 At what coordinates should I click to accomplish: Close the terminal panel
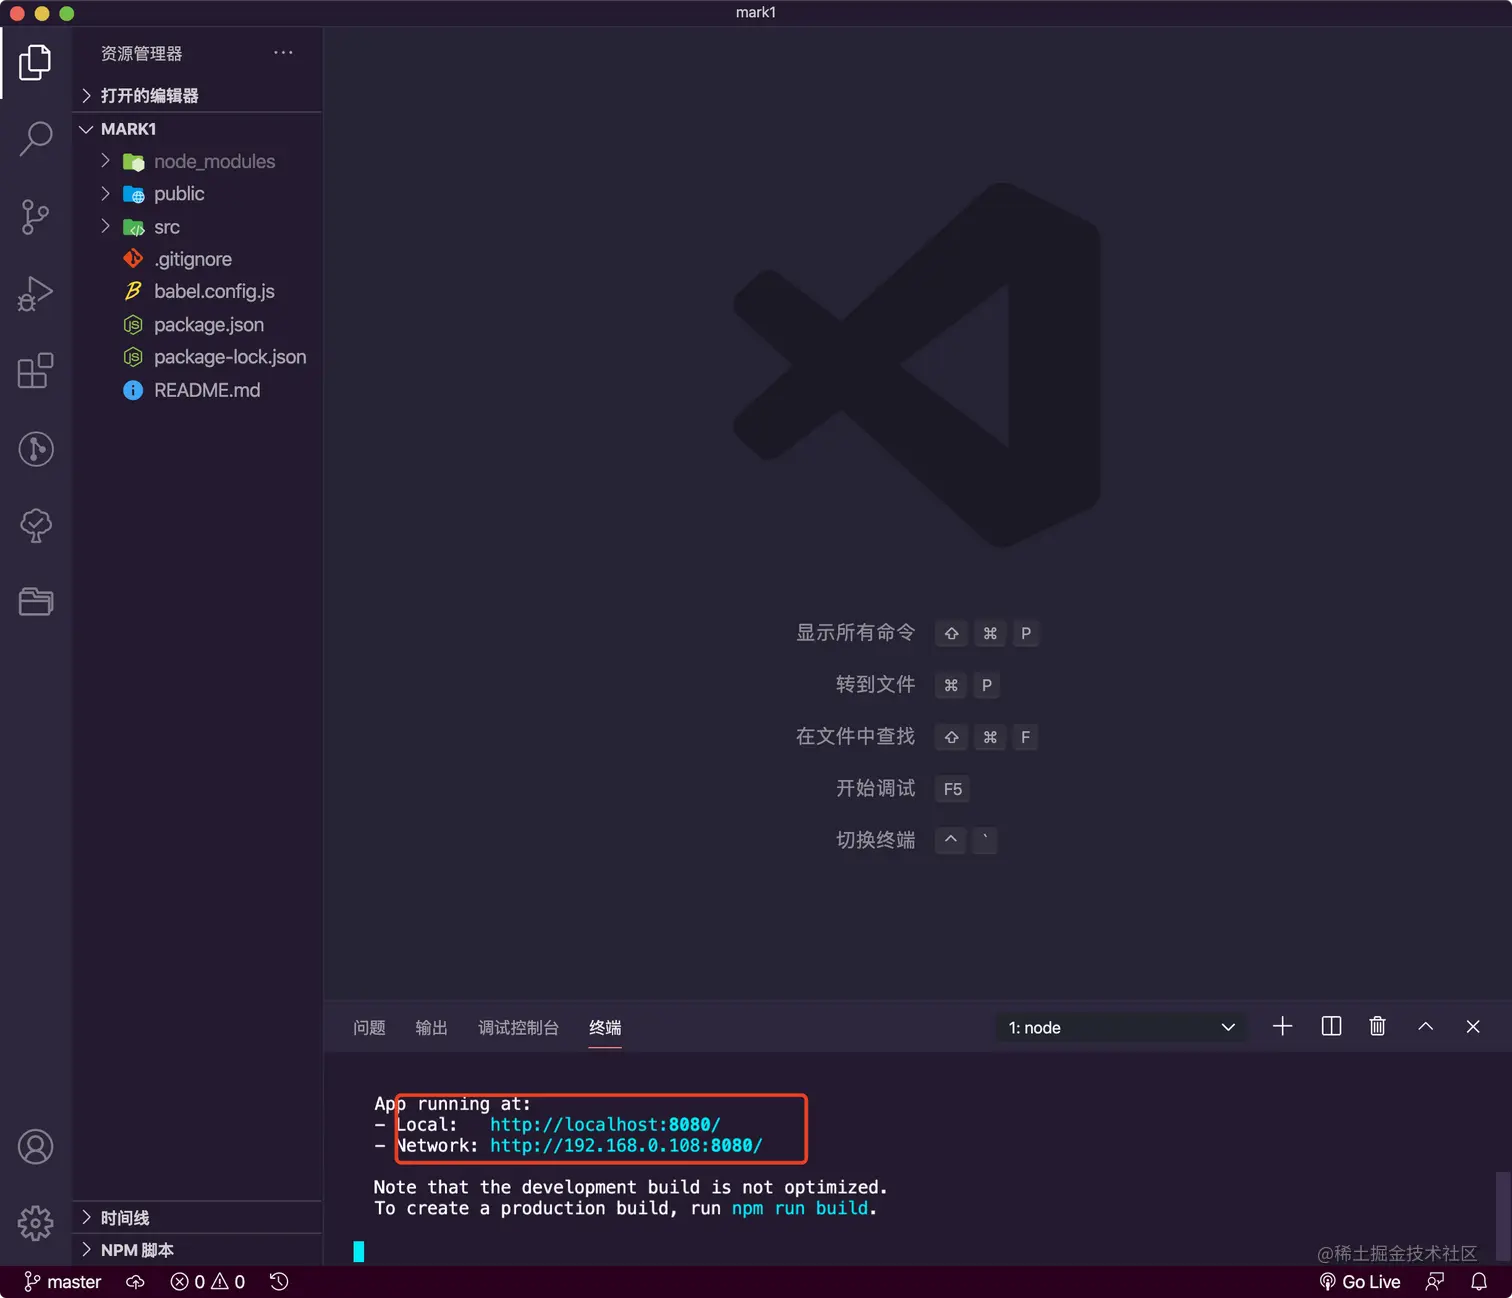1472,1026
